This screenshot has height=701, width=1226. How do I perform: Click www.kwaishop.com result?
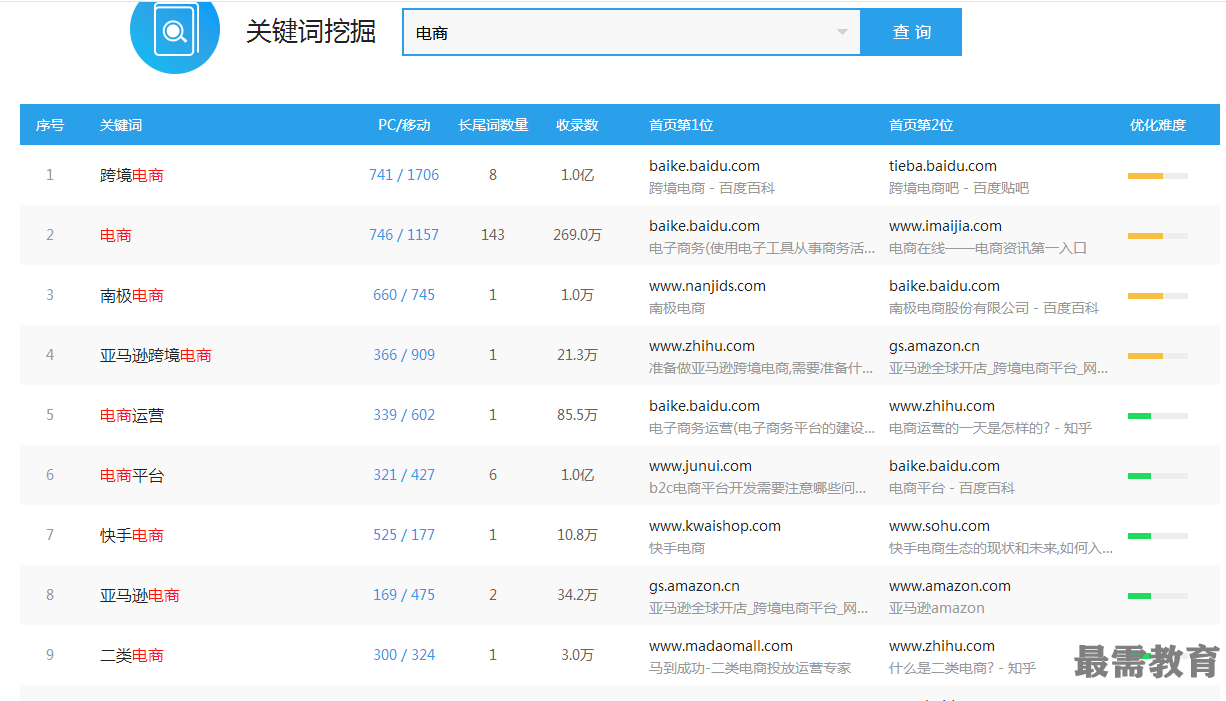pos(715,526)
